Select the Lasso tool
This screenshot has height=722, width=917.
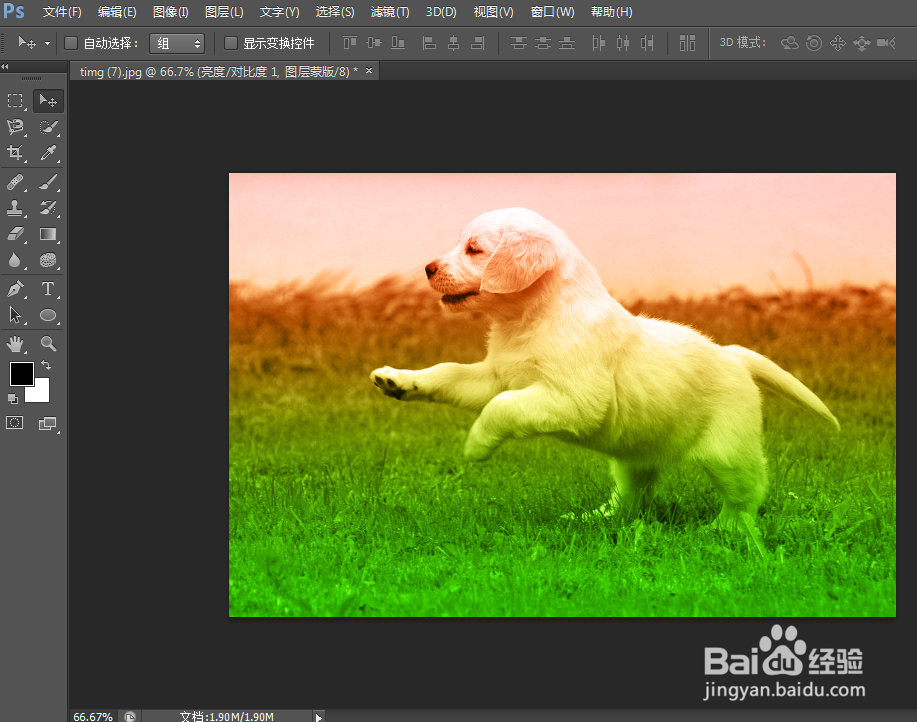pyautogui.click(x=15, y=127)
